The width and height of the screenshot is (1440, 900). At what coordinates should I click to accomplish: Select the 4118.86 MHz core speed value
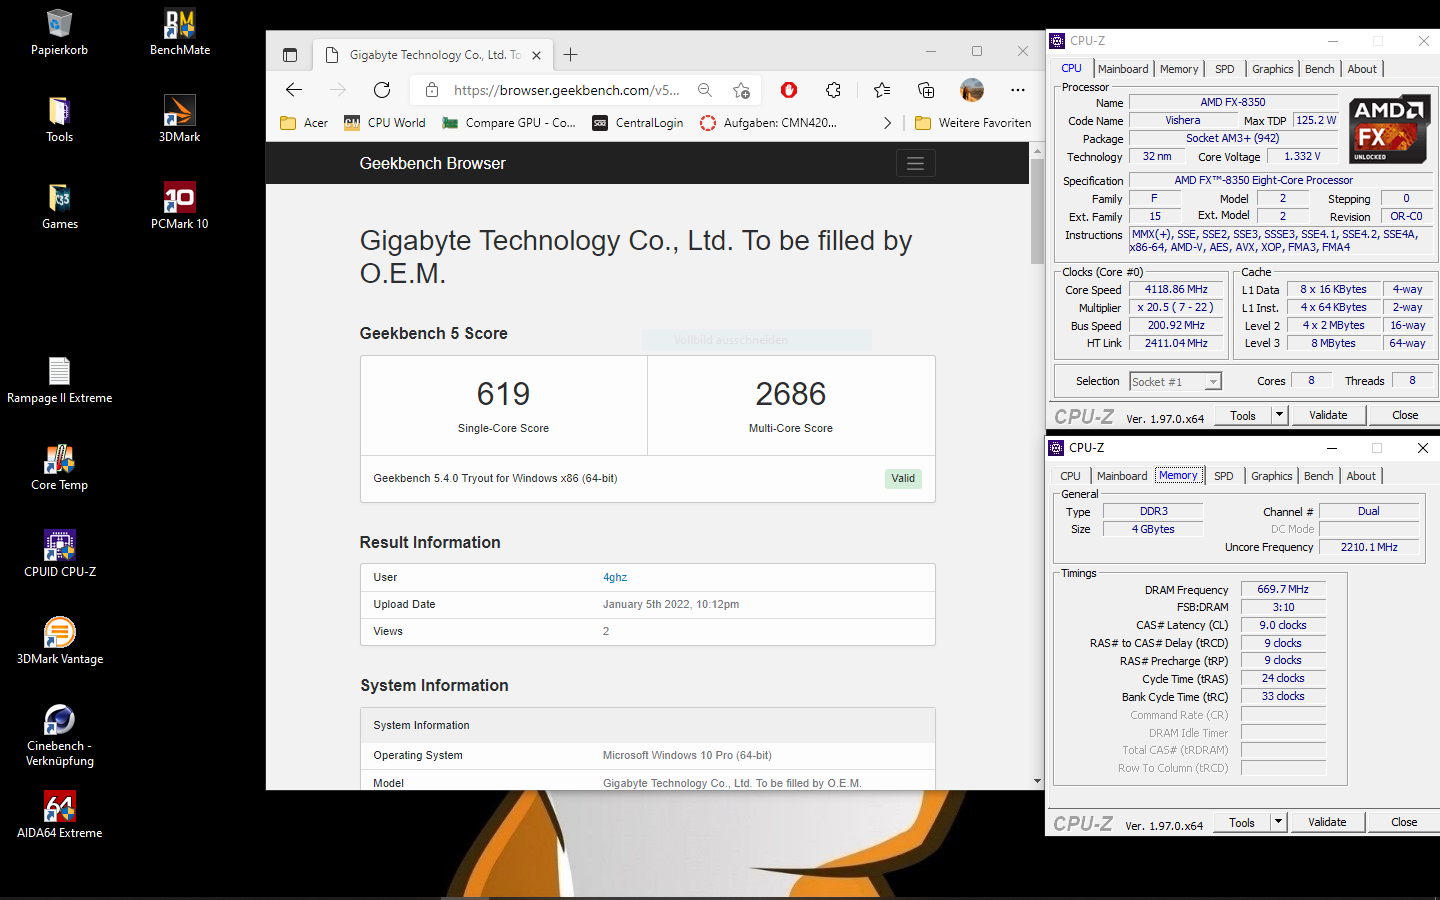(1177, 289)
